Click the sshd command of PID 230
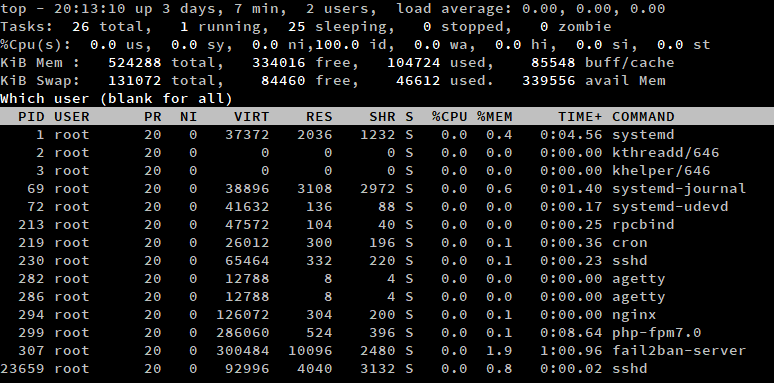 (x=630, y=261)
